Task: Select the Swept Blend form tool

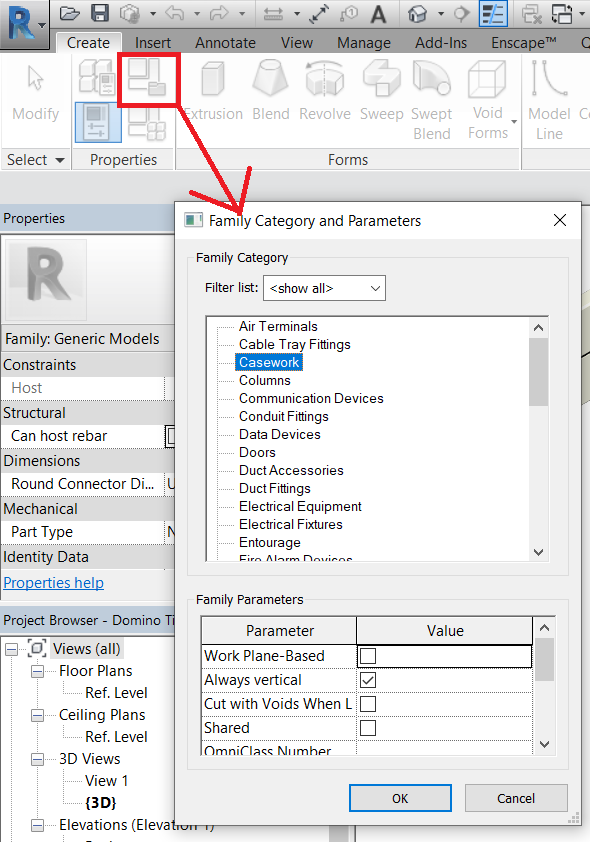Action: click(432, 100)
